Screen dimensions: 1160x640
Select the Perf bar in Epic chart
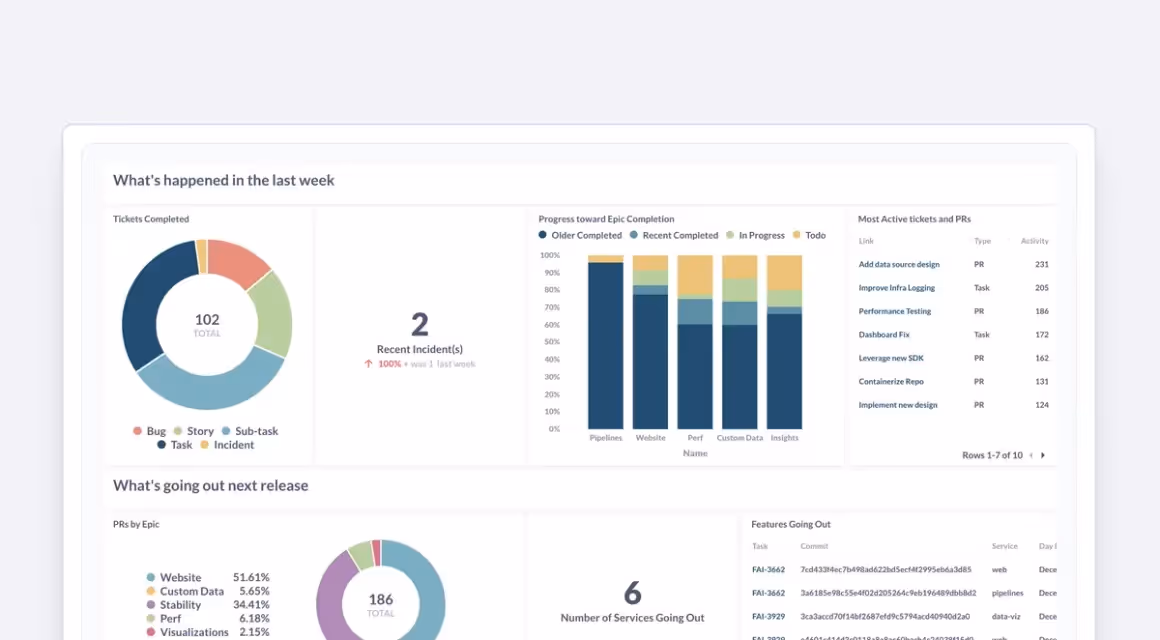pos(695,342)
